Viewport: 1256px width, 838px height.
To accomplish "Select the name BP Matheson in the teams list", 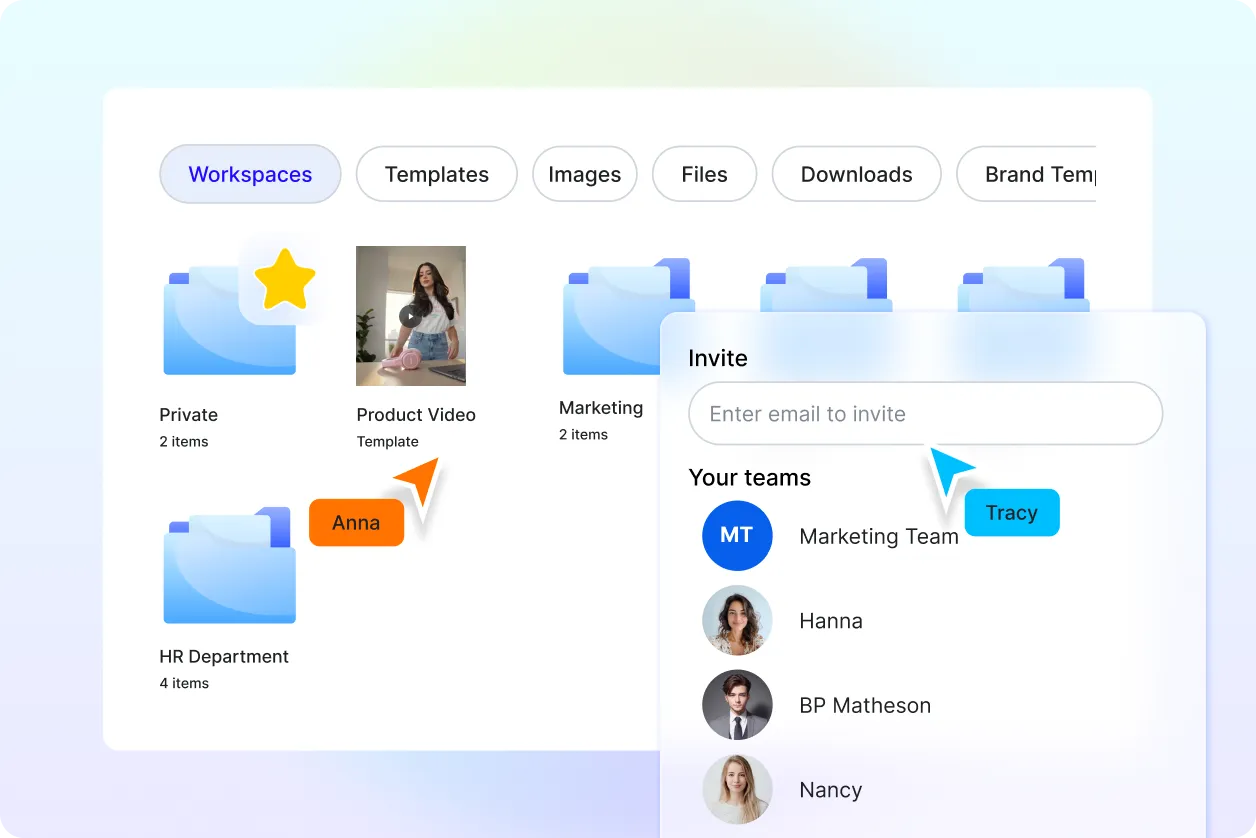I will tap(865, 705).
